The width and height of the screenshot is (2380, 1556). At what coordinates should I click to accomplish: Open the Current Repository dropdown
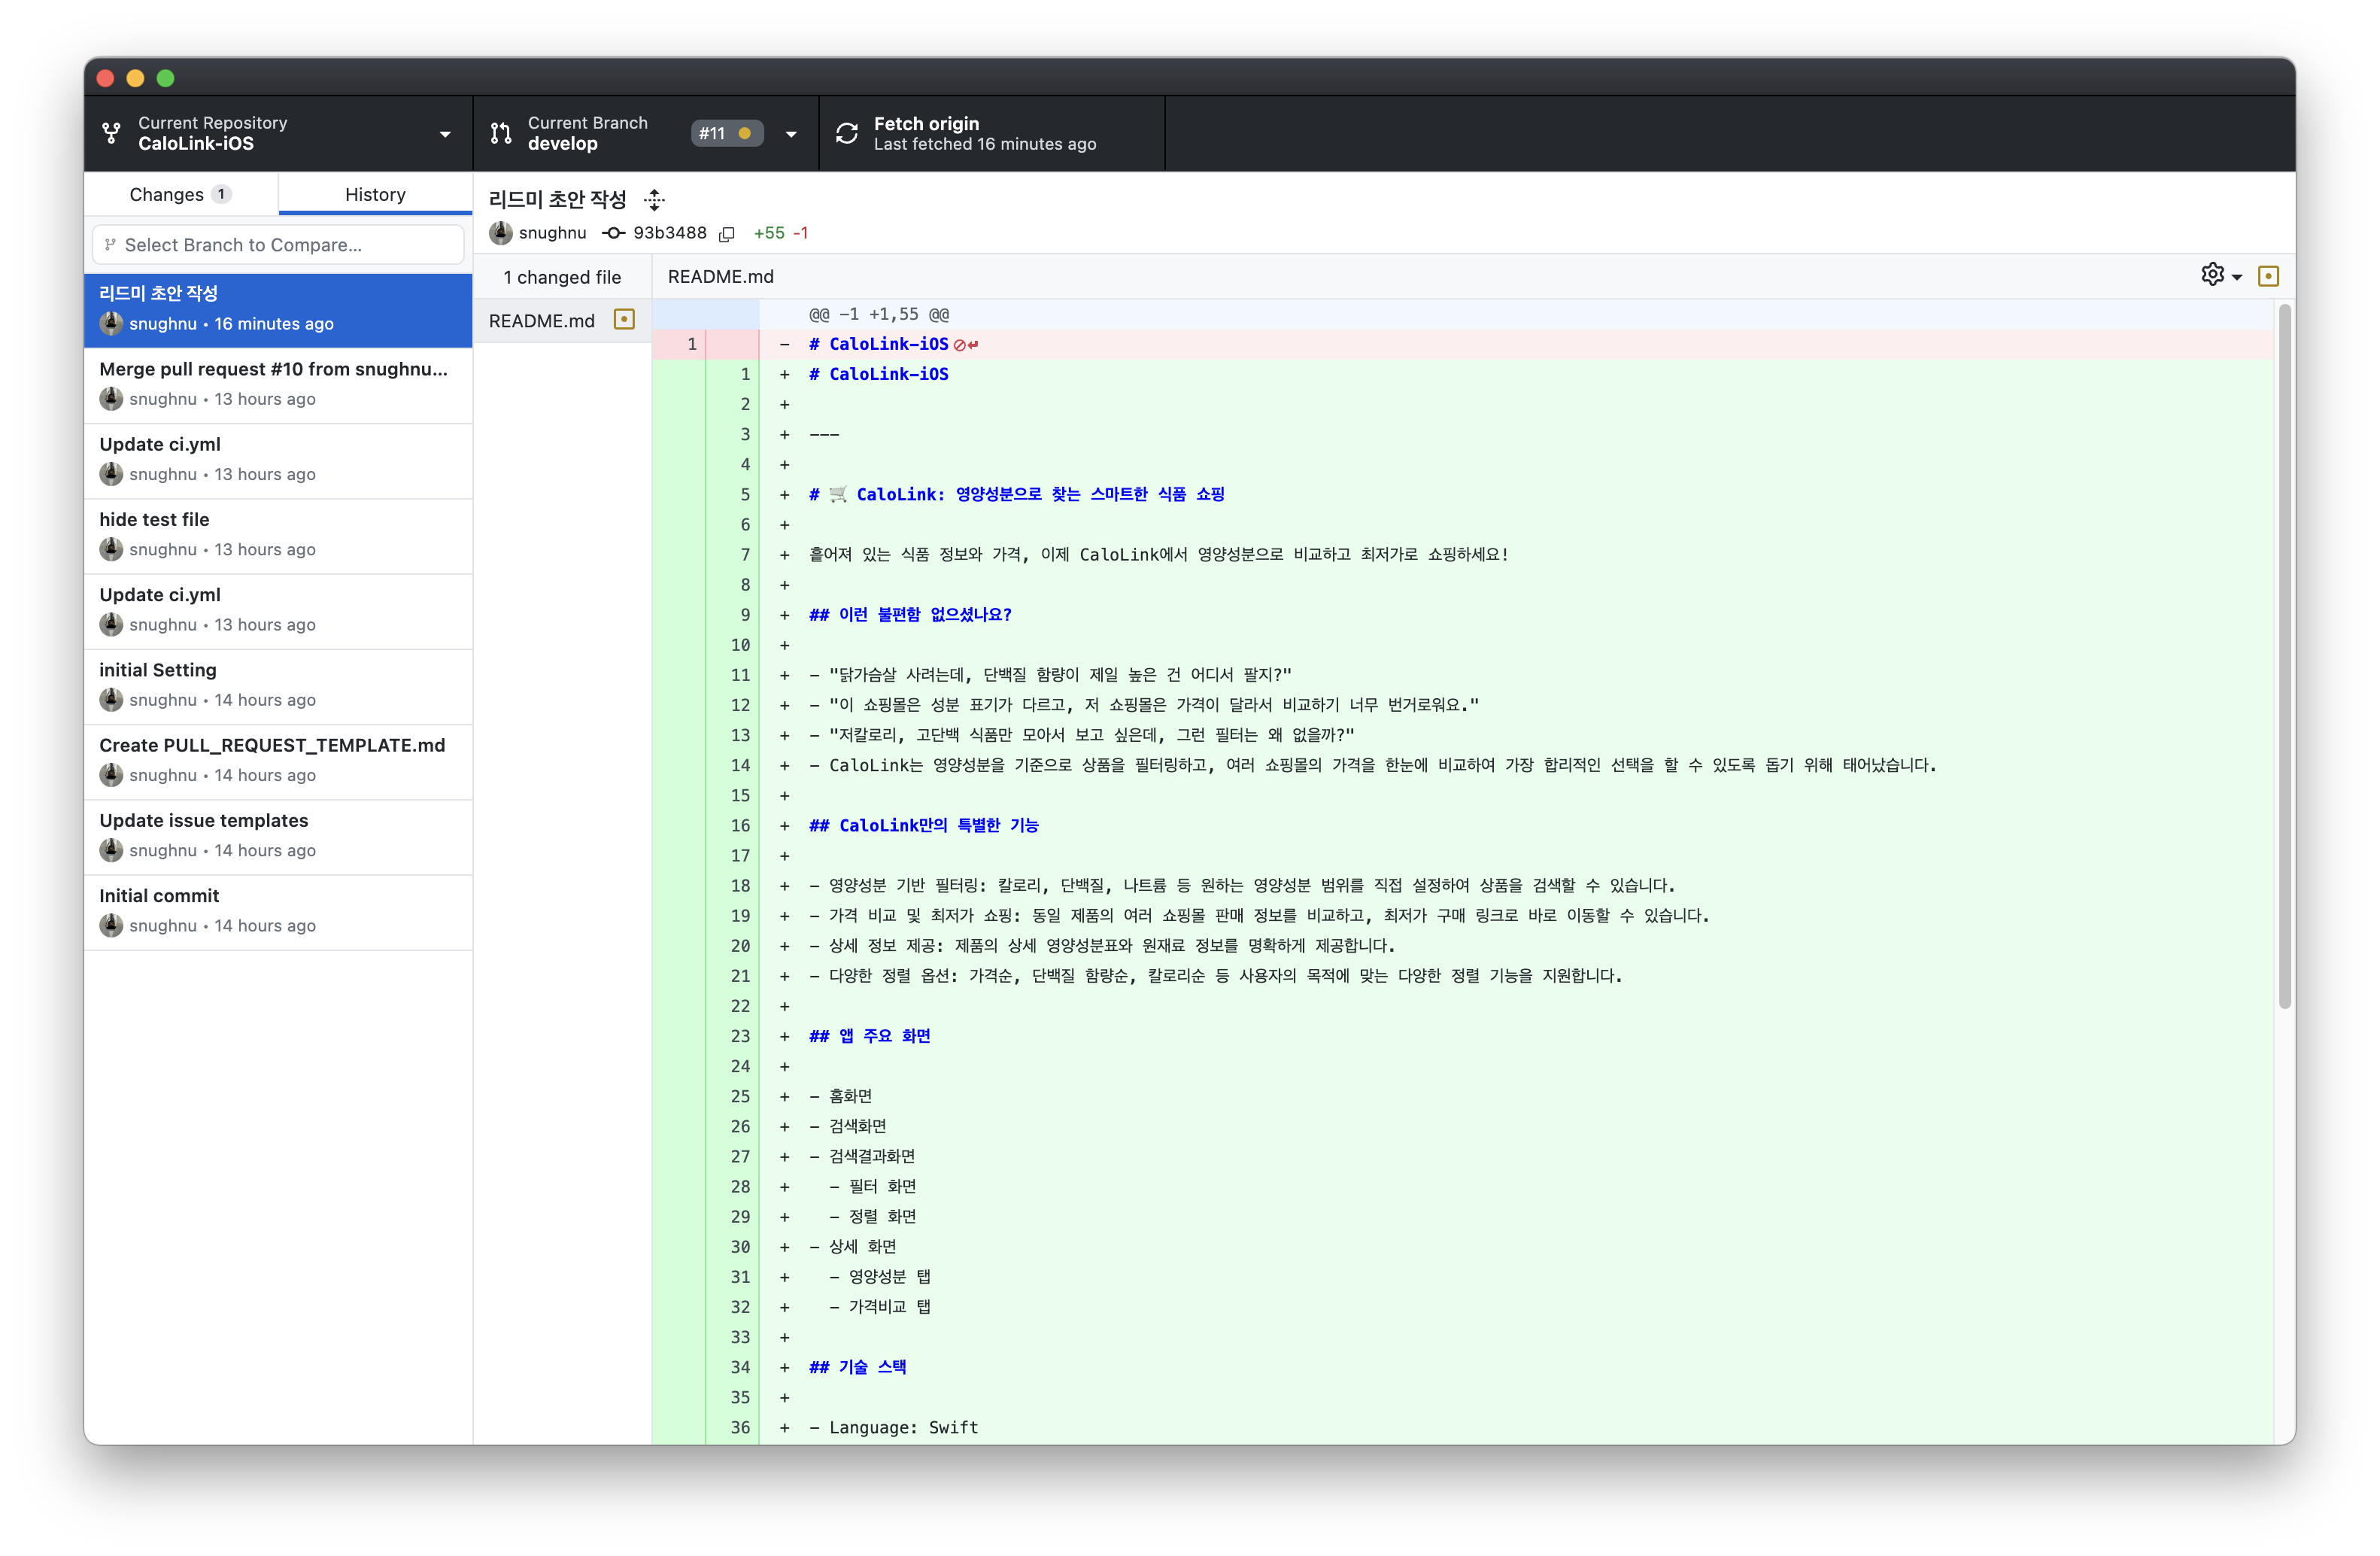click(278, 133)
